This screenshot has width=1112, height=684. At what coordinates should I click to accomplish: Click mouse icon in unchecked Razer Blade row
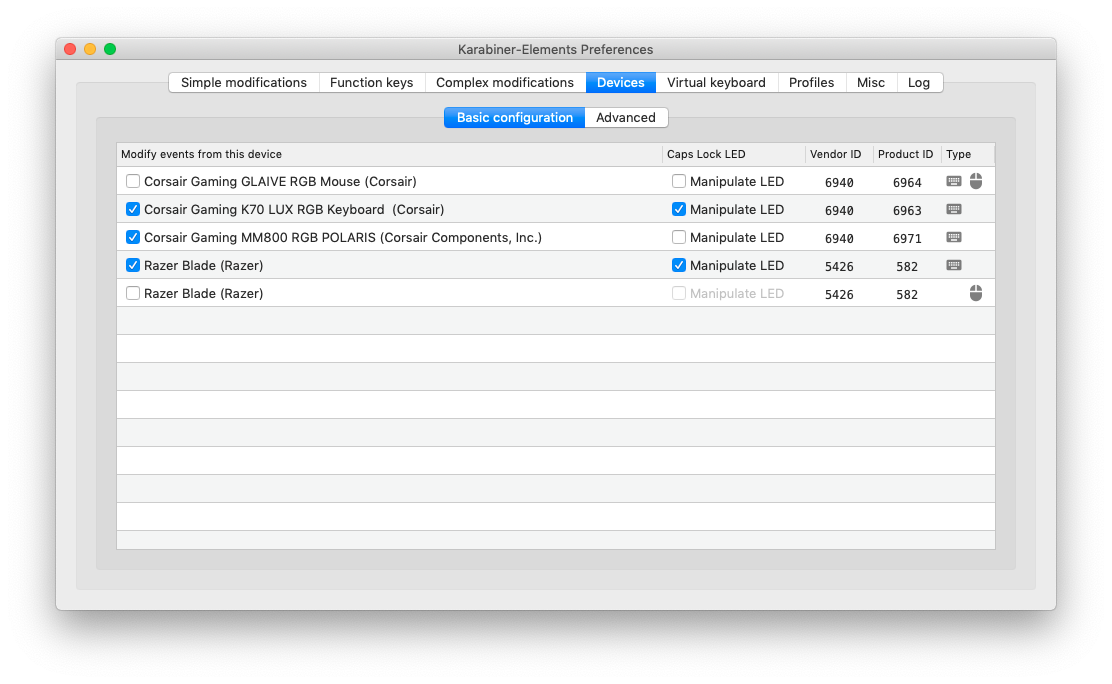pos(976,293)
